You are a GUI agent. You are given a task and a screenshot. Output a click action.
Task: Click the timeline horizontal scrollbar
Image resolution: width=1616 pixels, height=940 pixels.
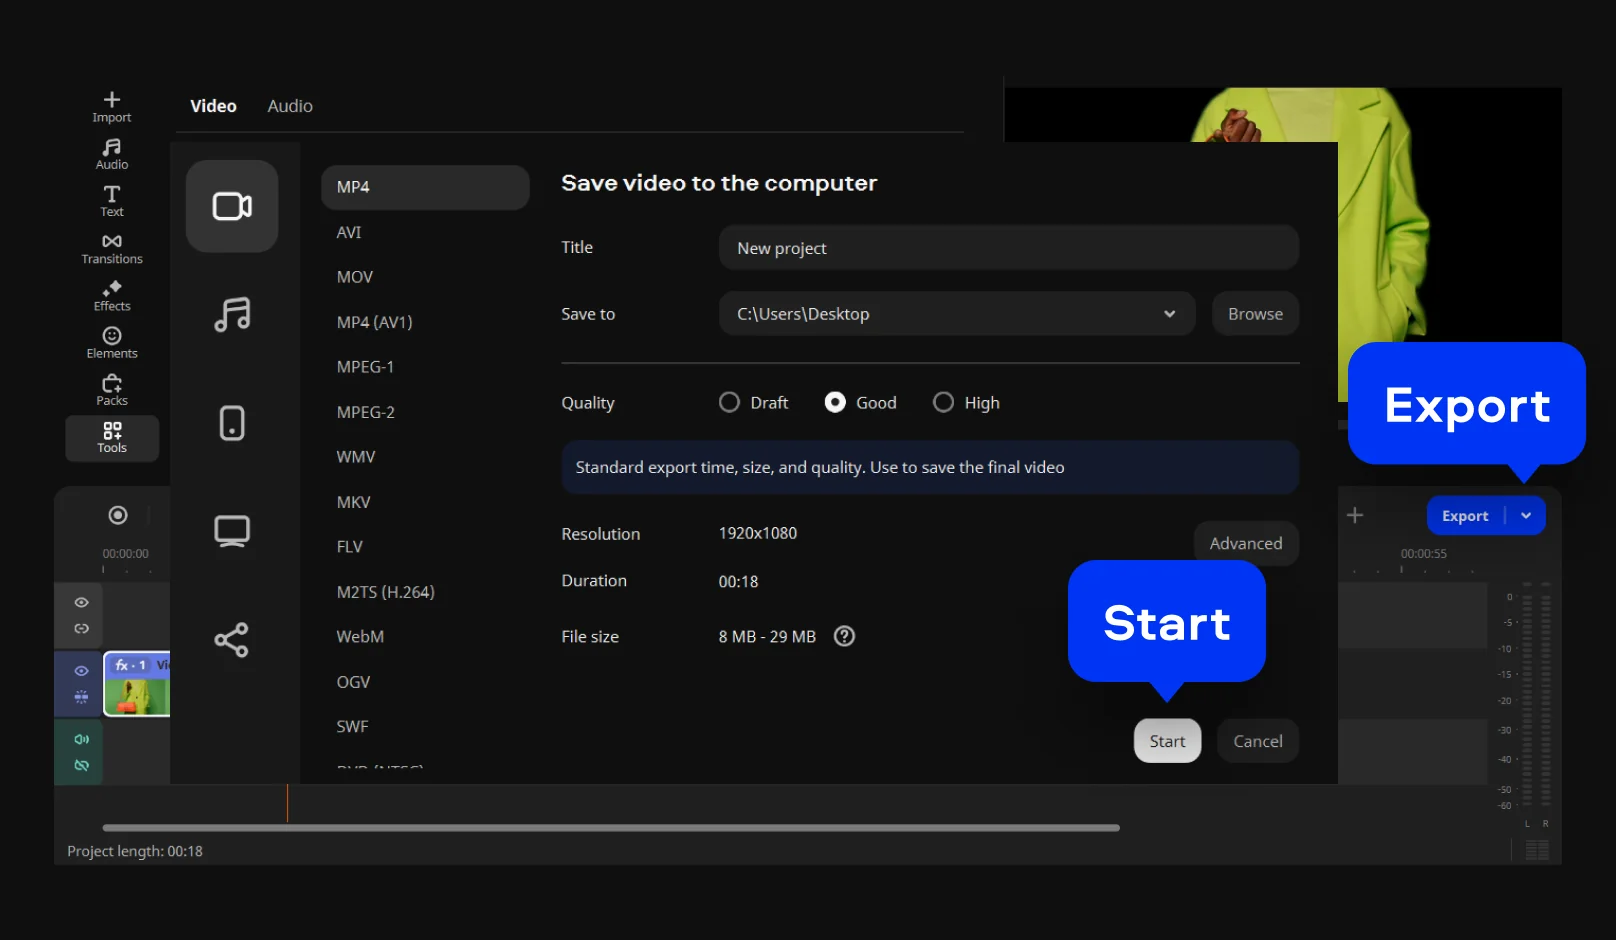point(610,828)
